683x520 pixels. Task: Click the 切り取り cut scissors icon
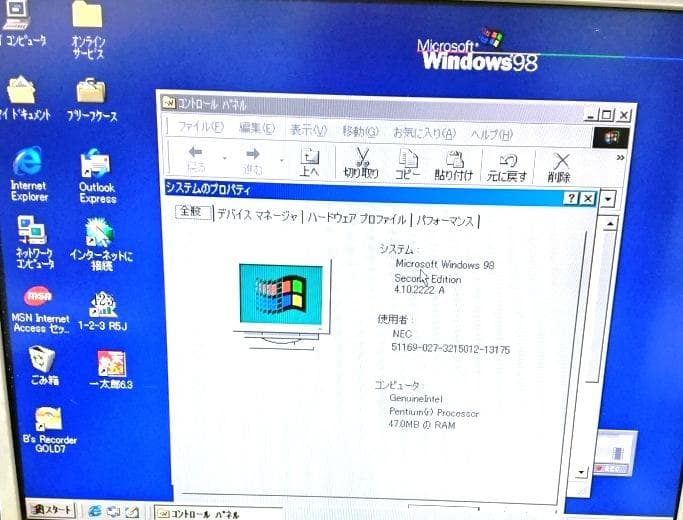coord(362,163)
